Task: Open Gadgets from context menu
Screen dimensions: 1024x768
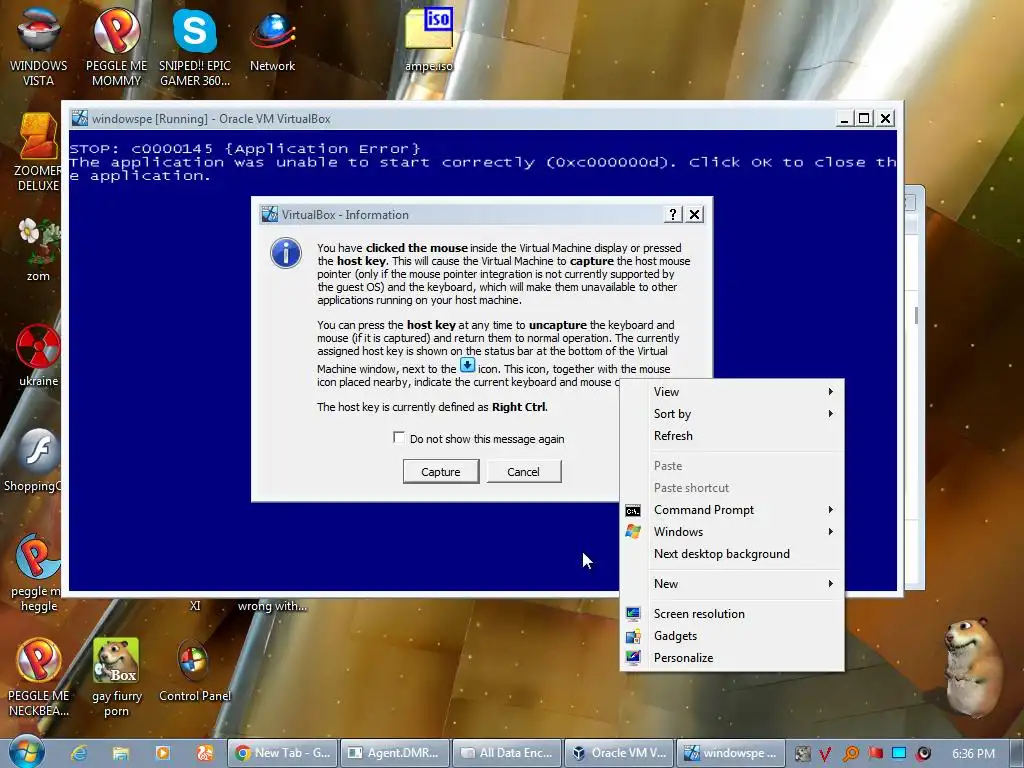Action: pyautogui.click(x=731, y=635)
